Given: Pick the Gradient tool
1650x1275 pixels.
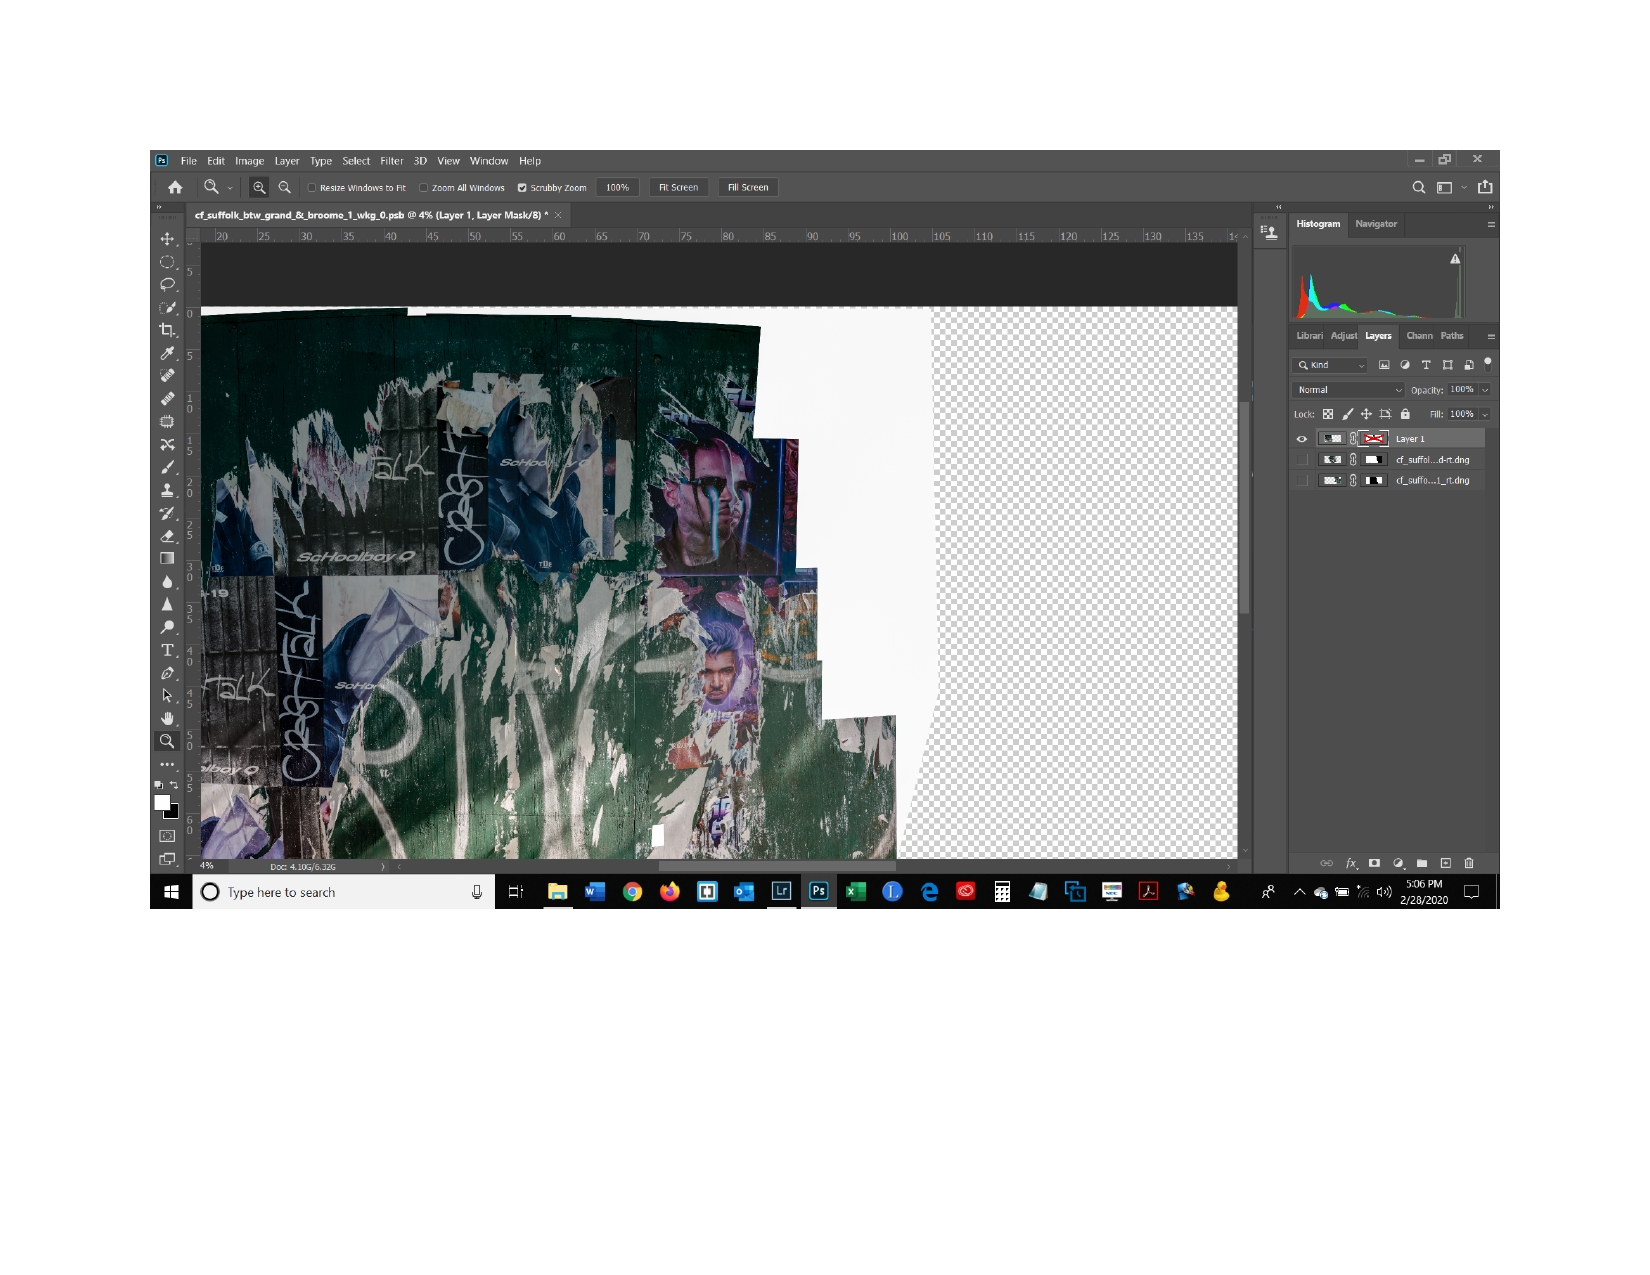Looking at the screenshot, I should [x=168, y=557].
